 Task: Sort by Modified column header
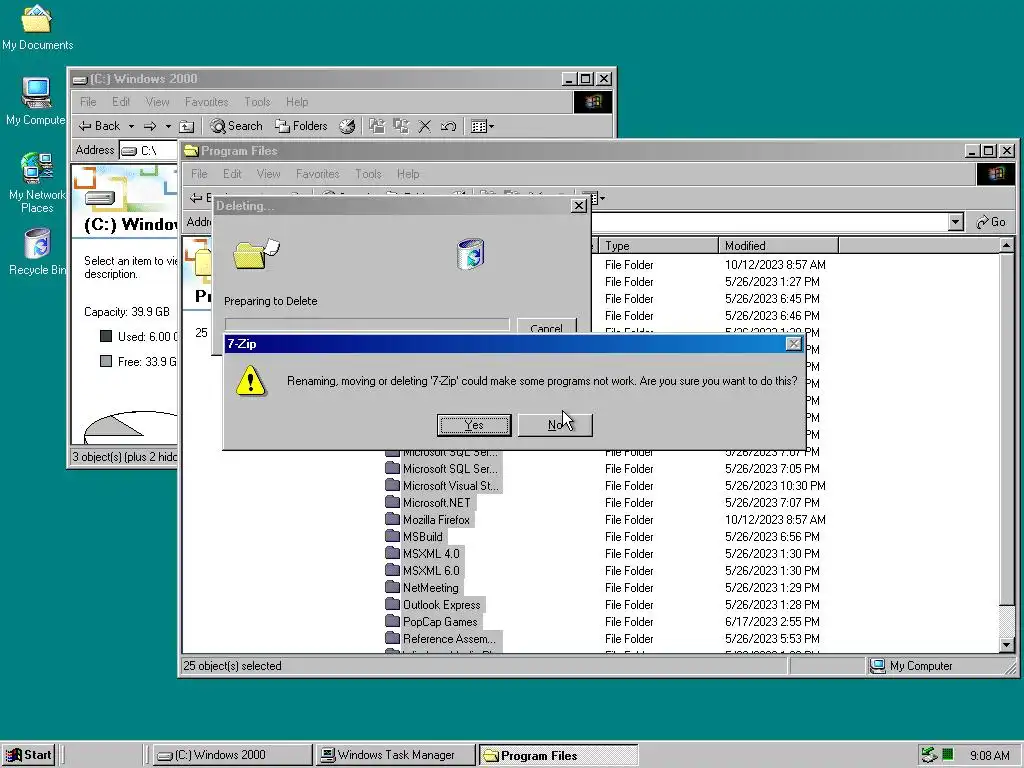778,246
